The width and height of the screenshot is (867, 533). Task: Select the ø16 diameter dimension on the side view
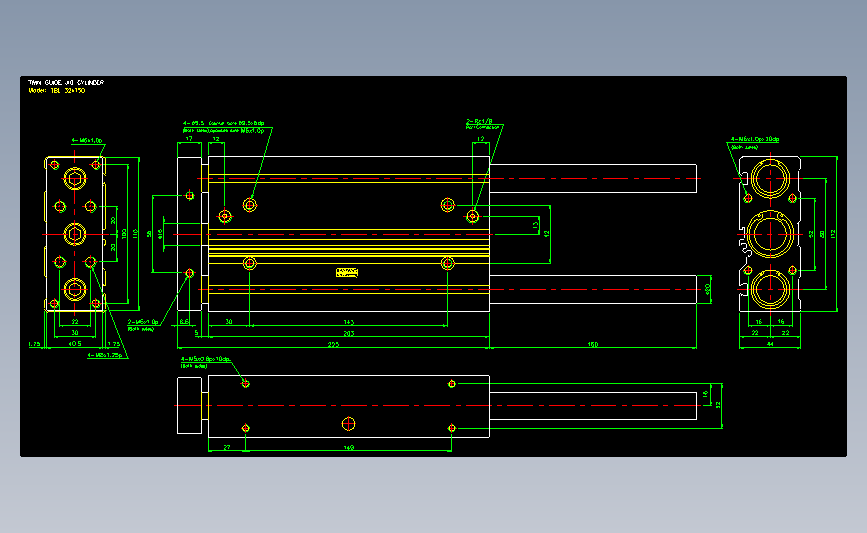(160, 234)
